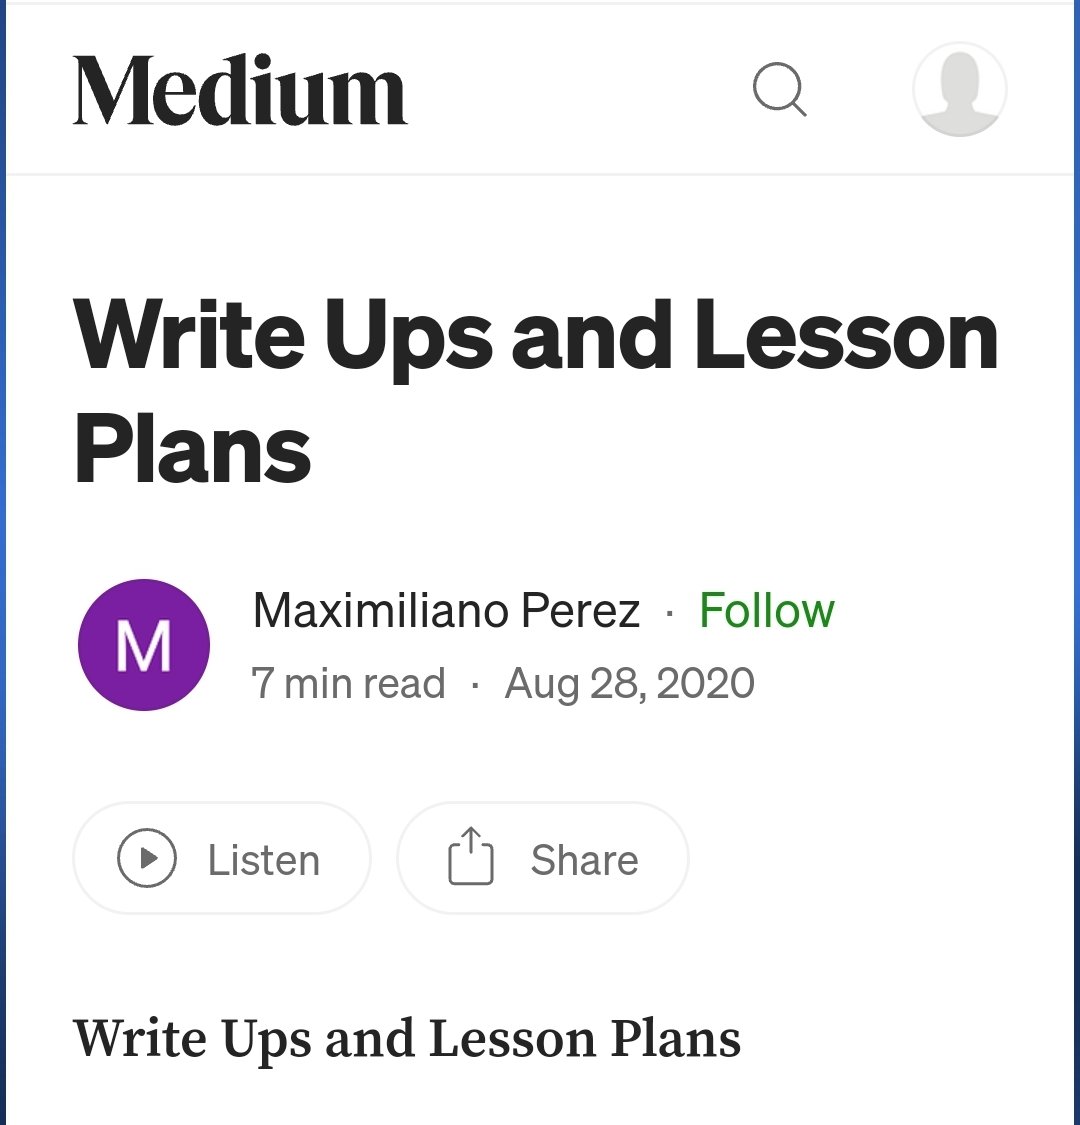Click empty header space between logo and search
This screenshot has height=1125, width=1080.
(x=580, y=90)
